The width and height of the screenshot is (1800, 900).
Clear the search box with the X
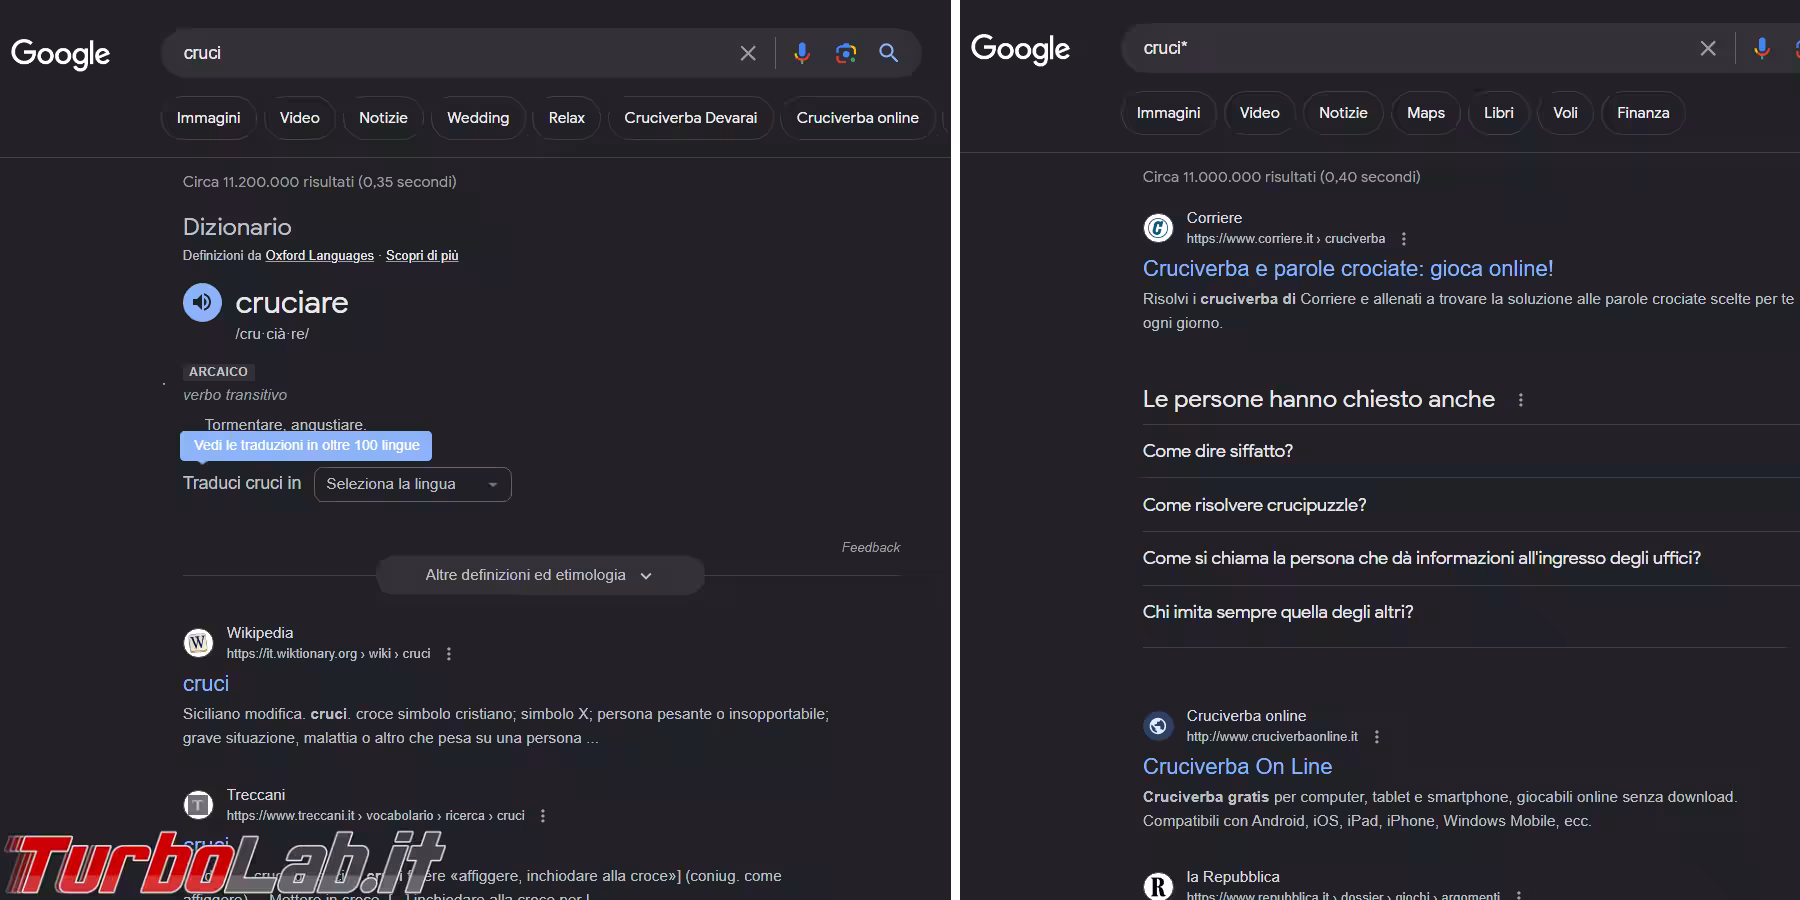pos(747,53)
